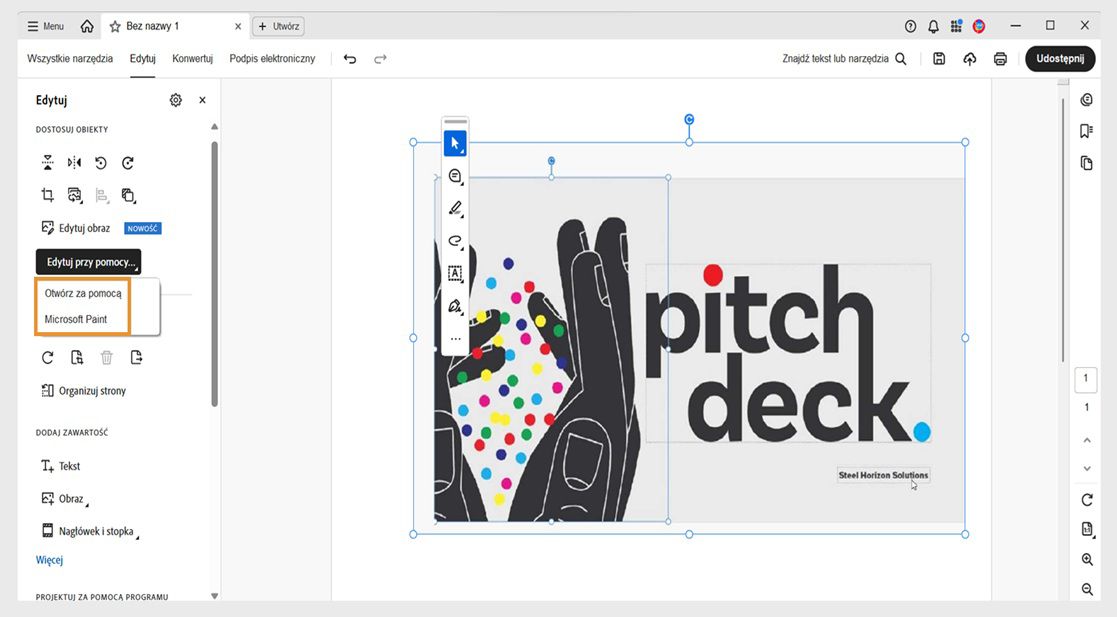This screenshot has height=617, width=1117.
Task: Click the Replace image icon
Action: coord(74,195)
